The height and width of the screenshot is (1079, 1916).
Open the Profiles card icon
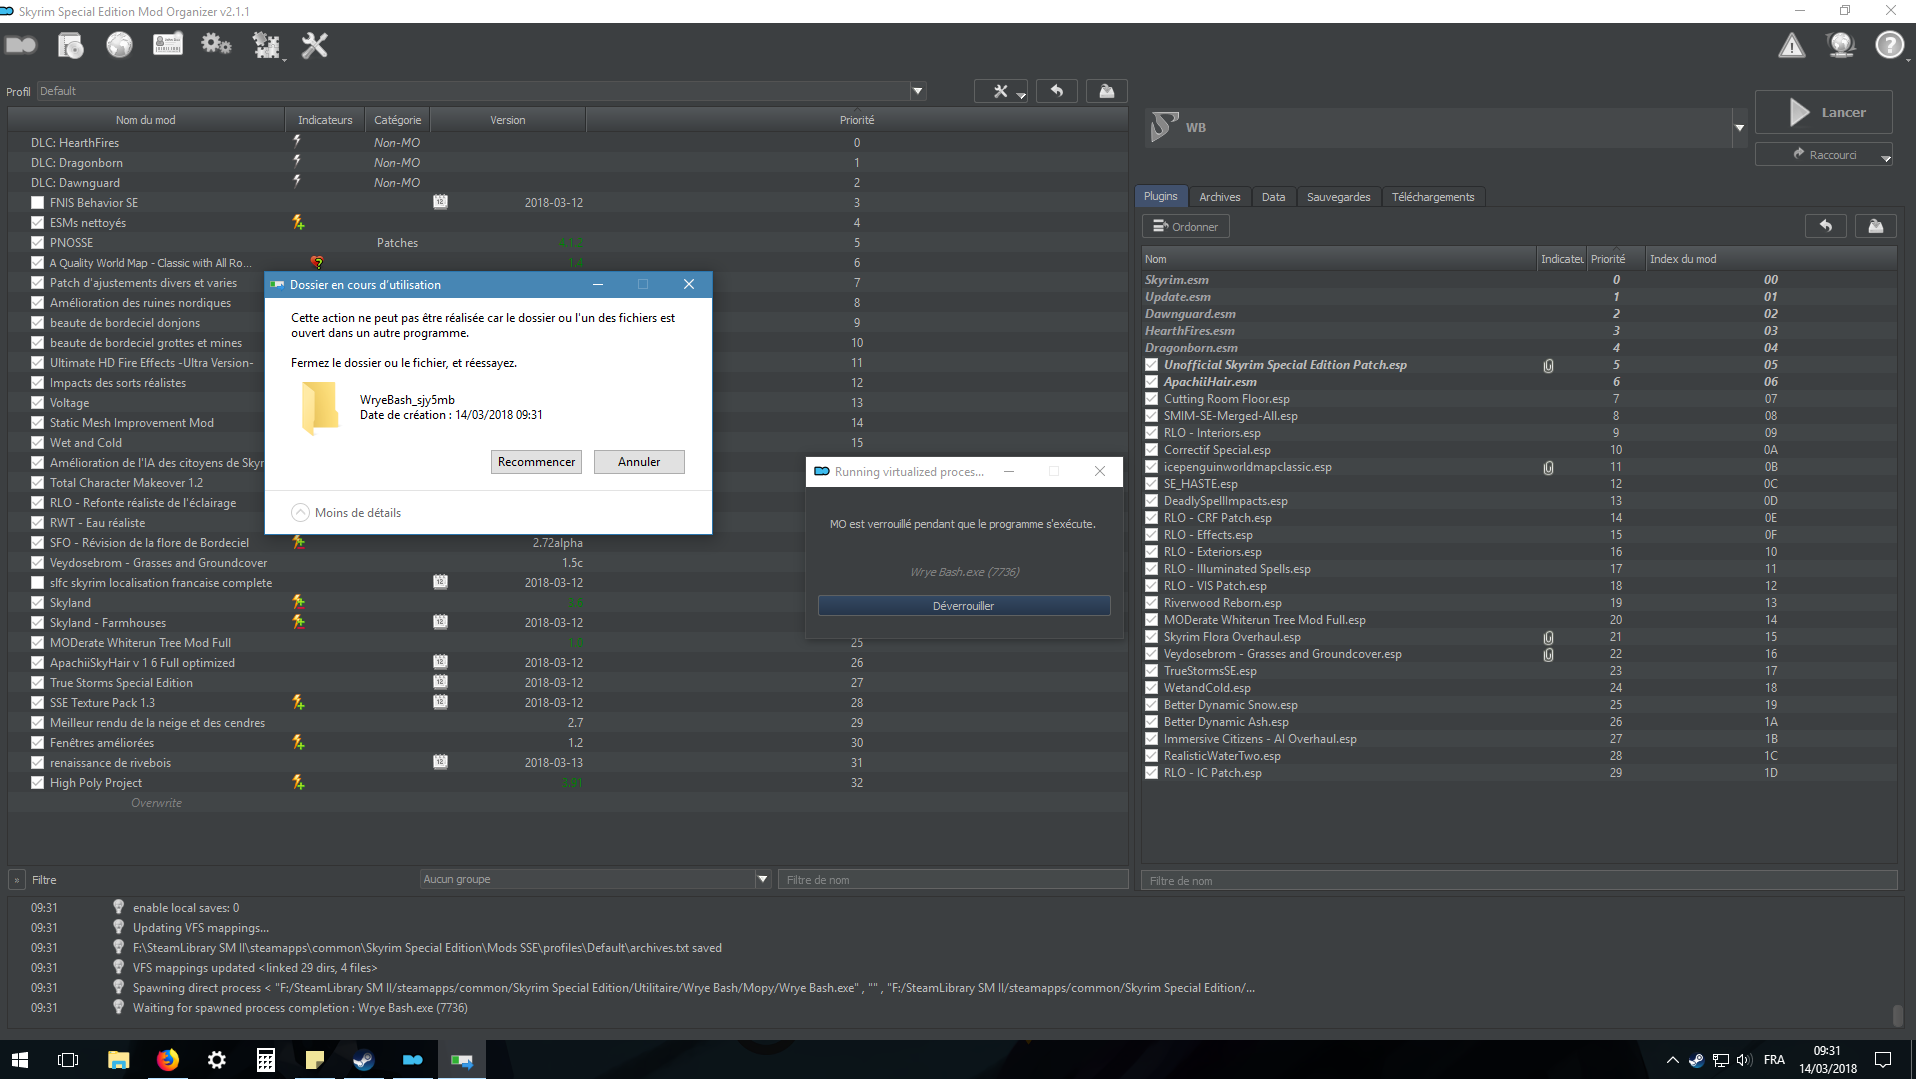167,45
